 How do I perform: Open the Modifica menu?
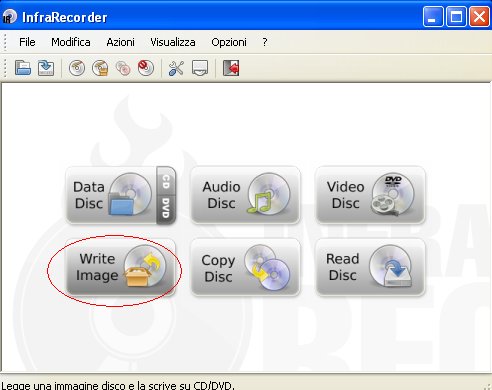coord(71,42)
